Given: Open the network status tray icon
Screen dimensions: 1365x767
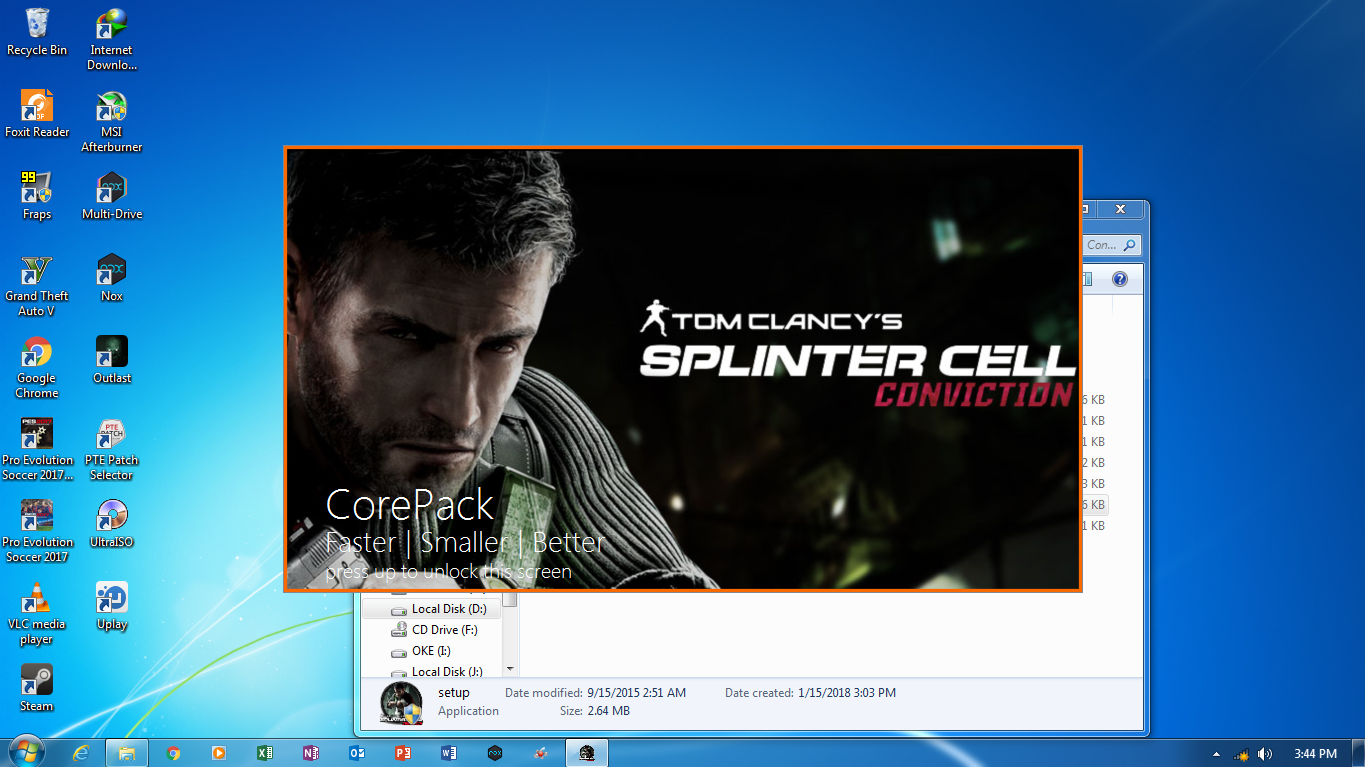Looking at the screenshot, I should point(1242,753).
